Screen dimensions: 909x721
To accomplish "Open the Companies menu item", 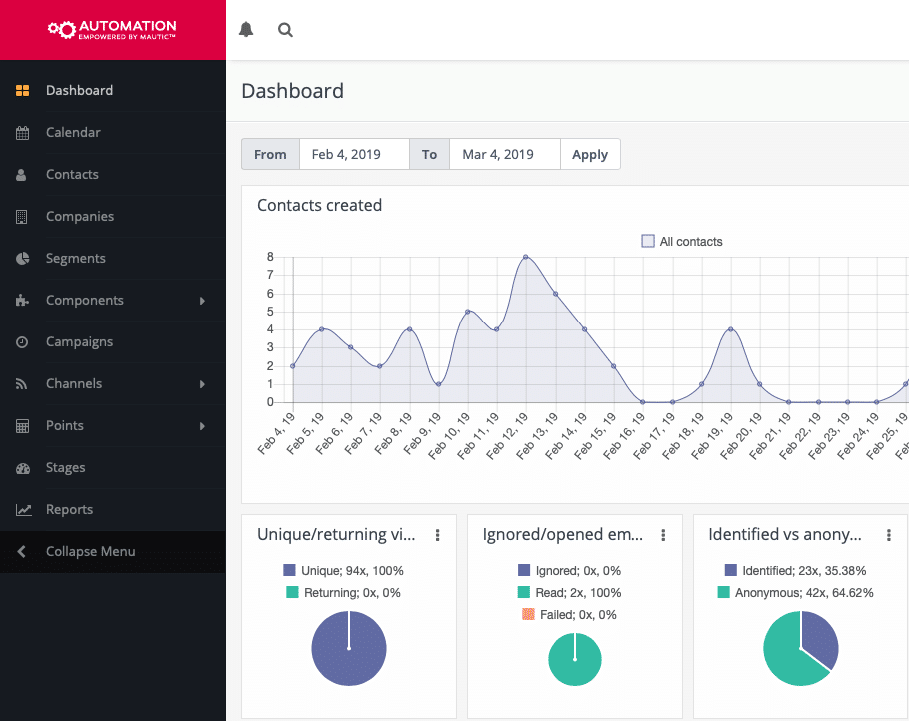I will tap(80, 217).
